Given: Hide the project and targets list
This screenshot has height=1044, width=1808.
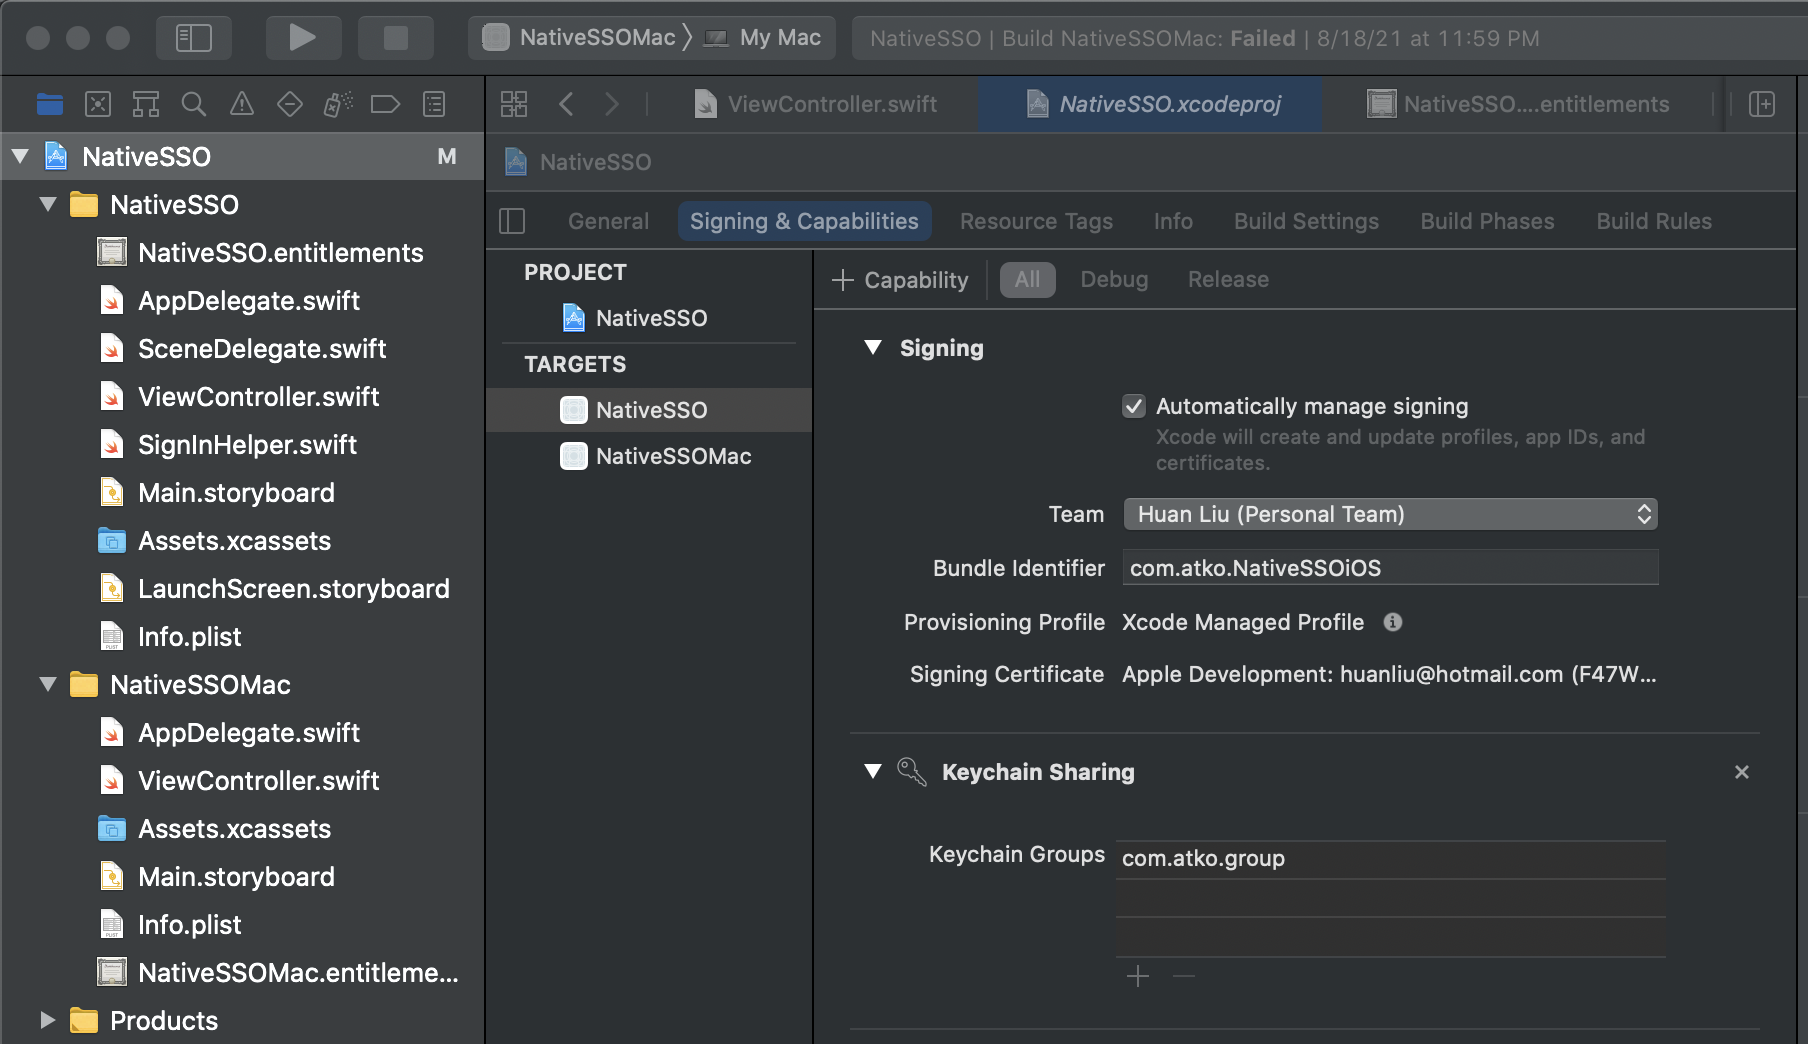Looking at the screenshot, I should pos(512,221).
